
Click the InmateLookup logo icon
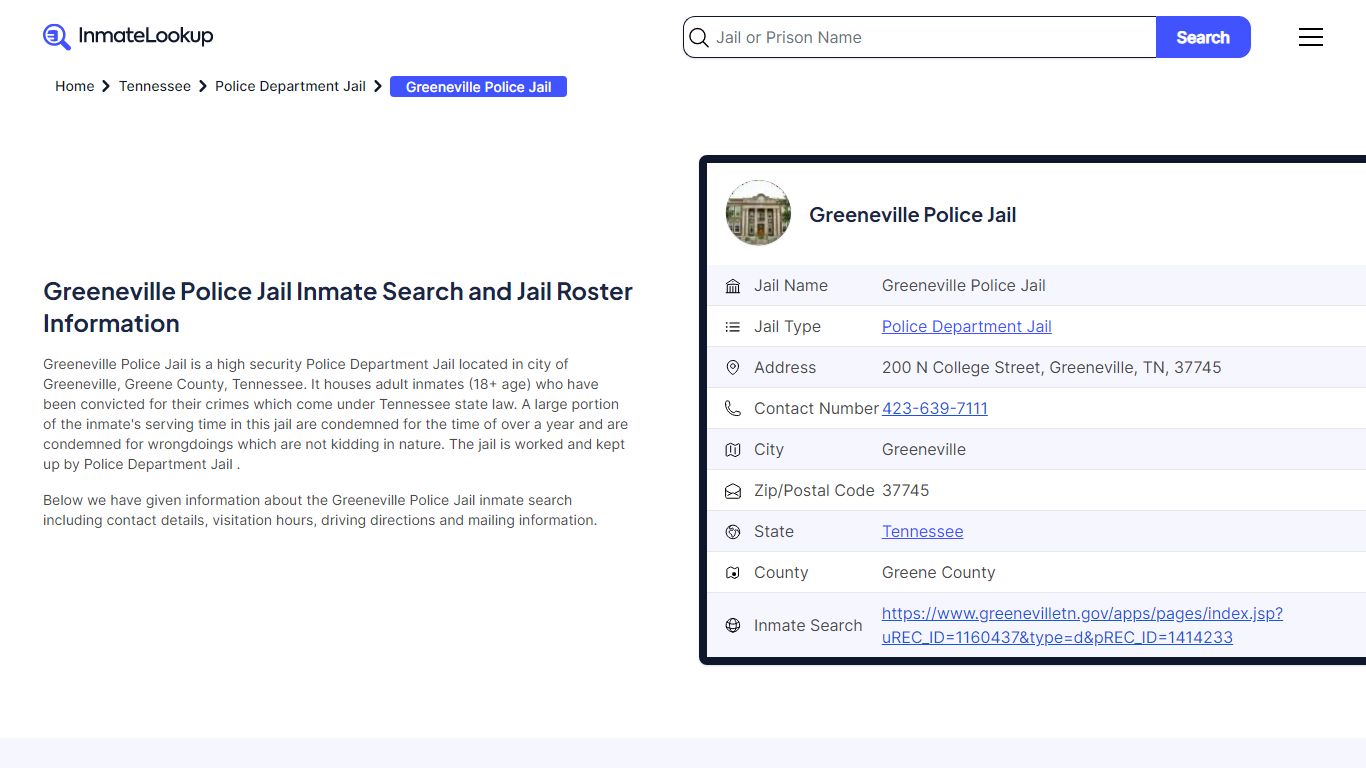pos(57,37)
